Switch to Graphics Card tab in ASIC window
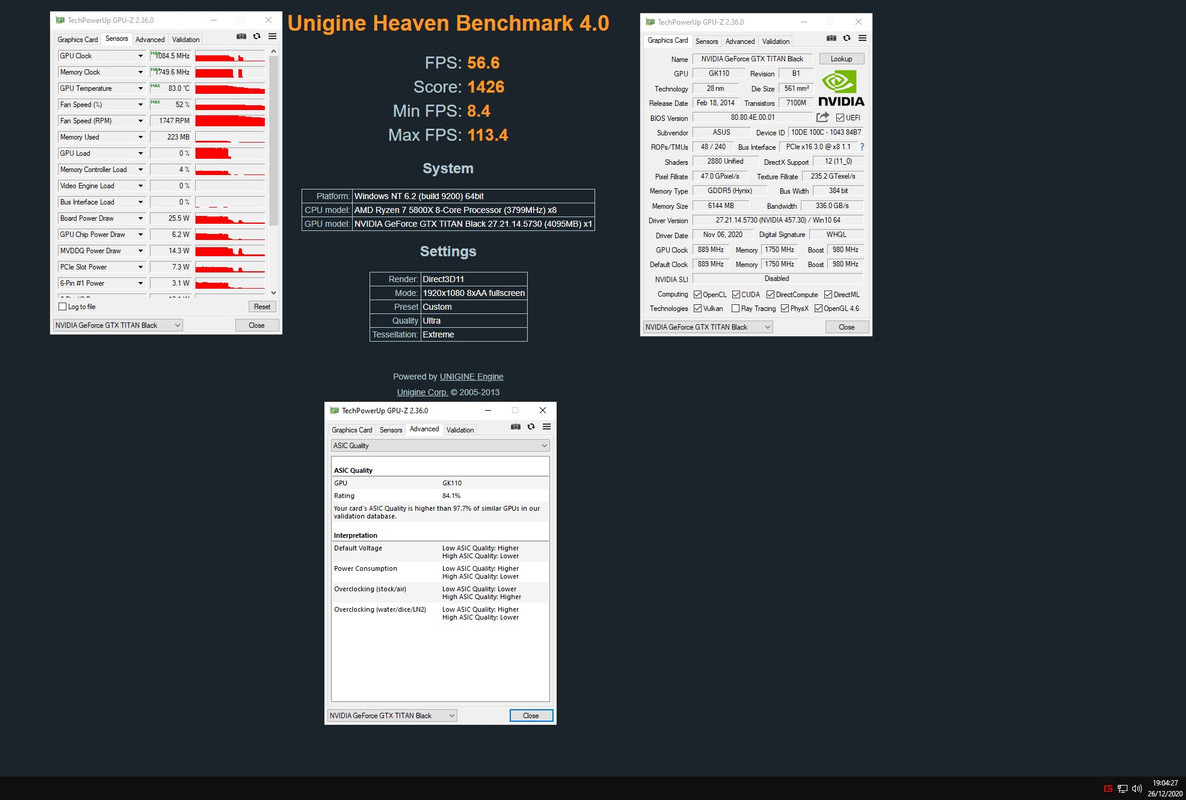1186x800 pixels. coord(352,429)
